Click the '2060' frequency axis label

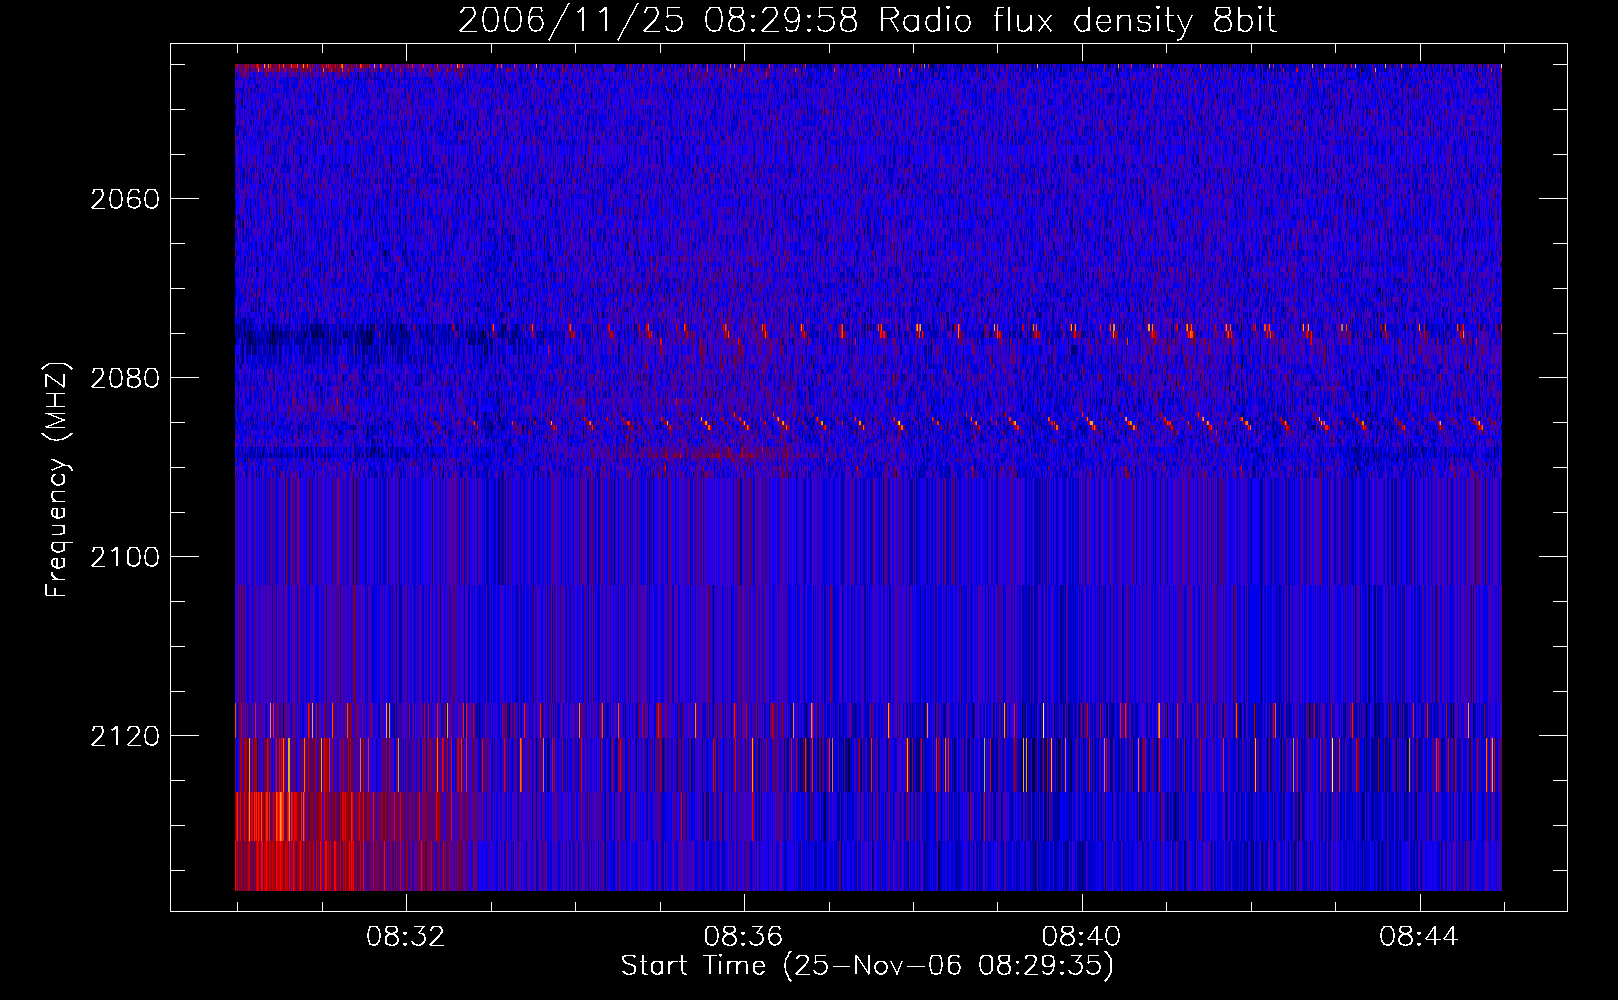click(x=125, y=199)
